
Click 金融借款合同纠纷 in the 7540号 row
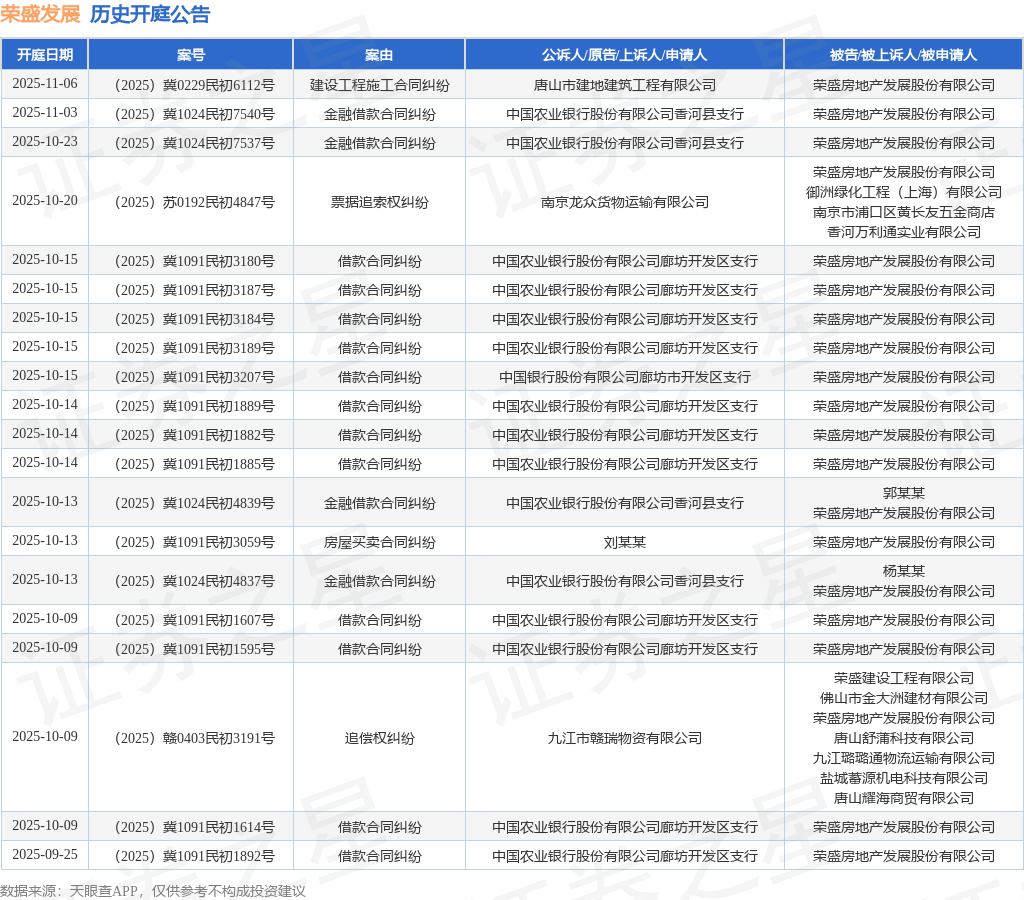click(379, 114)
